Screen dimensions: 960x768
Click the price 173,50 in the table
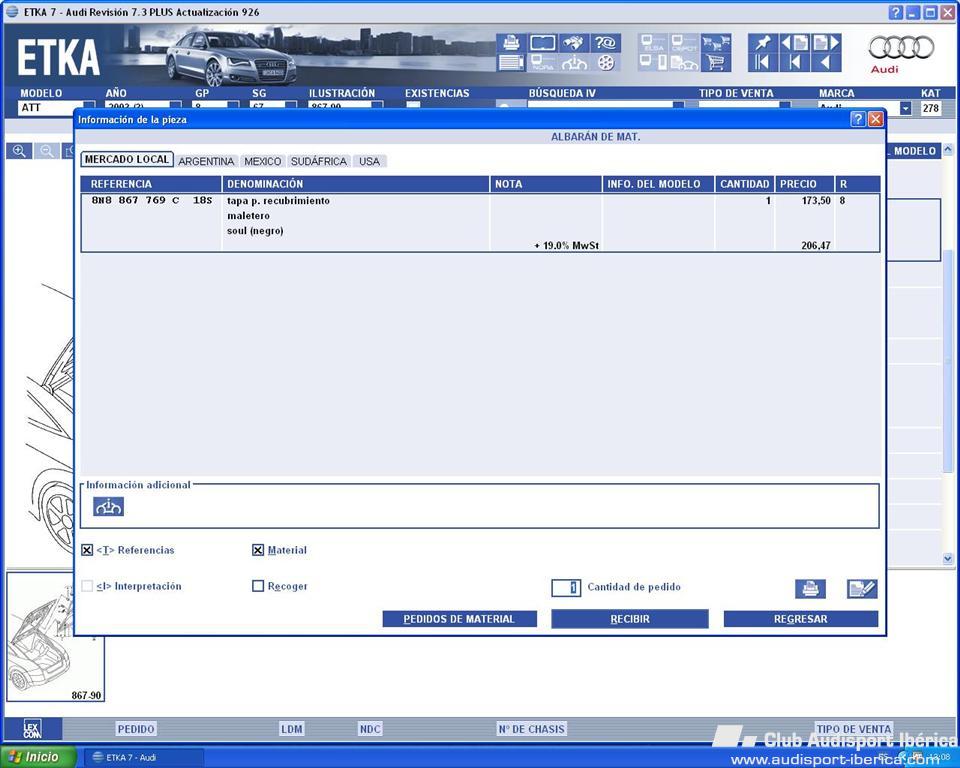point(816,201)
